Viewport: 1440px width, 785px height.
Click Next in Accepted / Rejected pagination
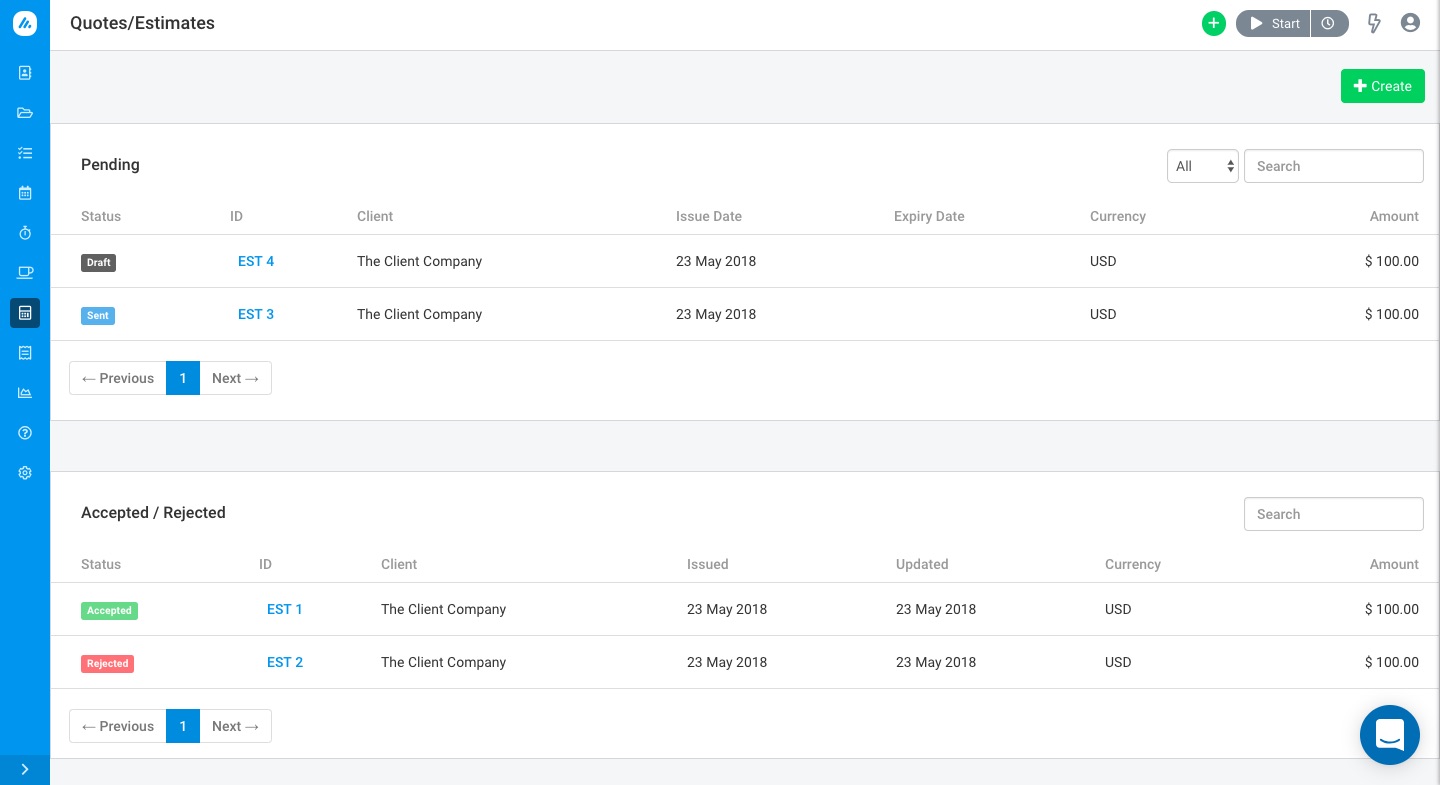[x=236, y=726]
